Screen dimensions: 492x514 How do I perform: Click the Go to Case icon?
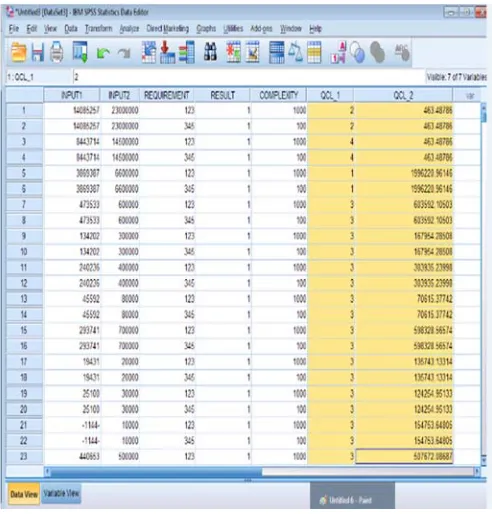pyautogui.click(x=148, y=52)
